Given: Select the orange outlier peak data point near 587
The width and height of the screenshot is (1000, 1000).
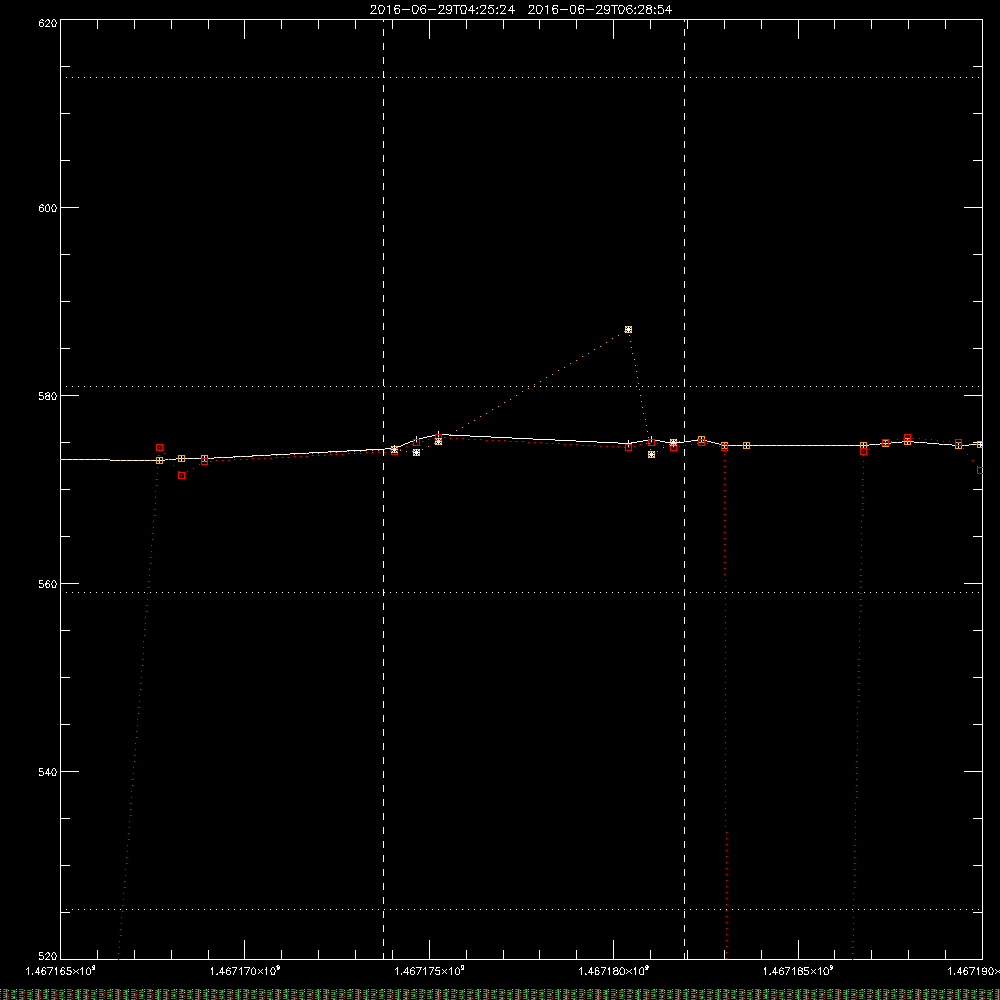Looking at the screenshot, I should click(628, 330).
